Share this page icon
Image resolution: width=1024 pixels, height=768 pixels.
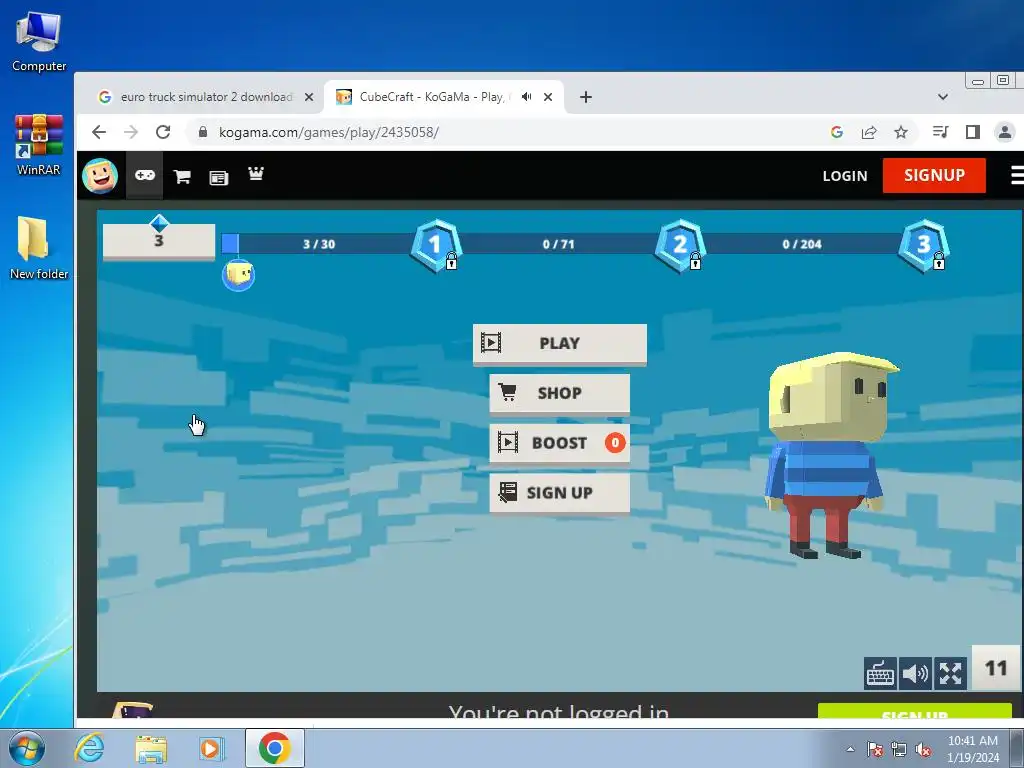869,132
